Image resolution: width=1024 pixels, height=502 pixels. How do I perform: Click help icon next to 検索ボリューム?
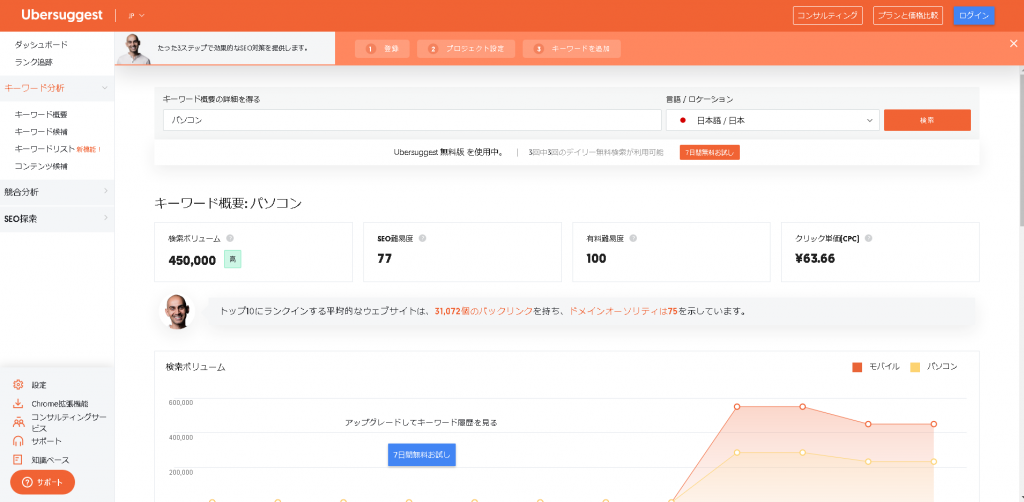tap(230, 239)
